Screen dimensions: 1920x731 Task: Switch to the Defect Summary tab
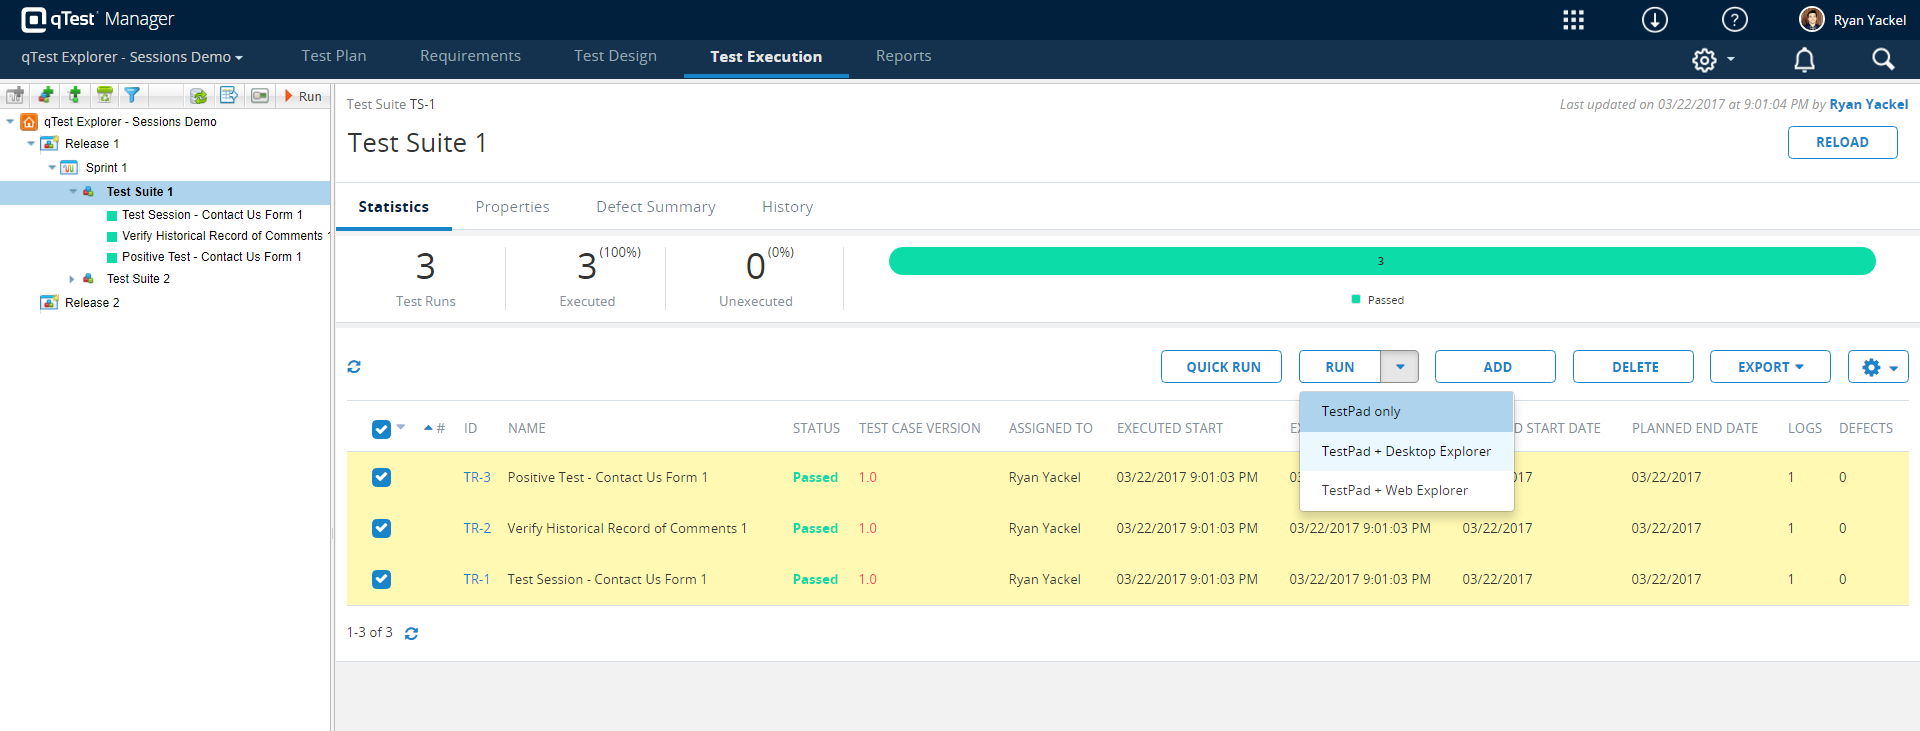pos(655,207)
